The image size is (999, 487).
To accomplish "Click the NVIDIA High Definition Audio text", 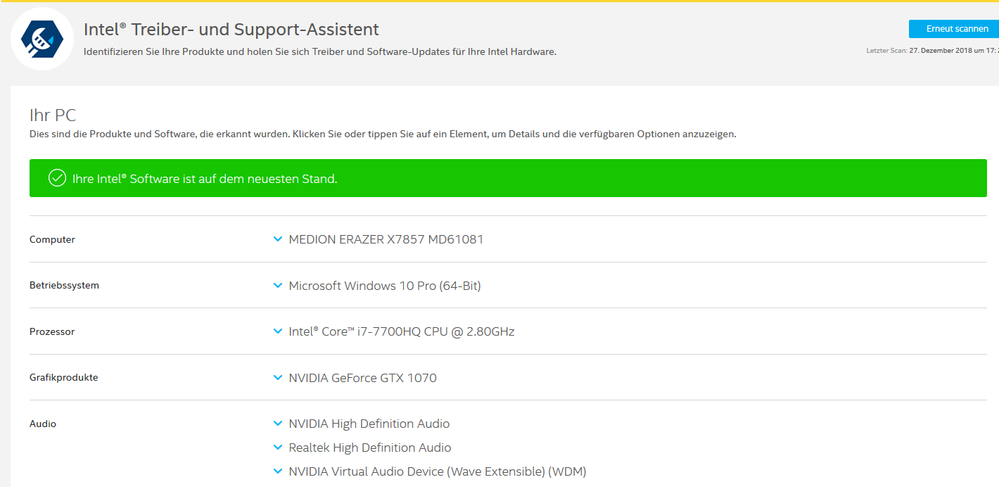I will (369, 423).
